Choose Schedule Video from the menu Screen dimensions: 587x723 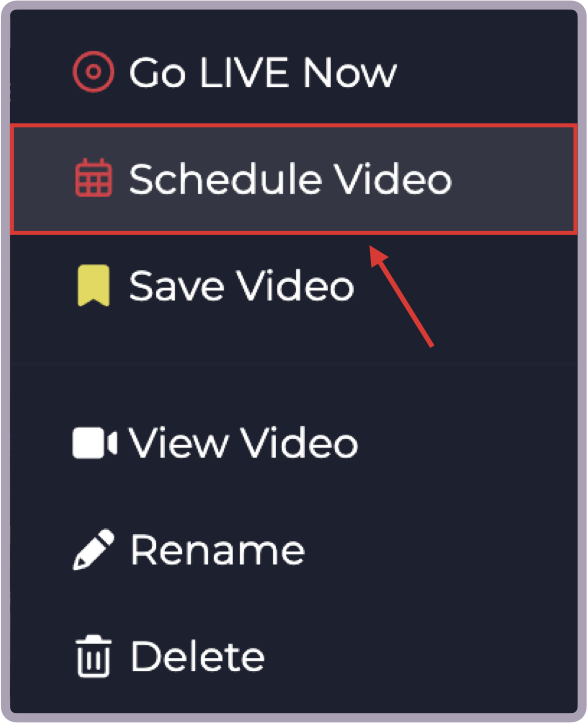(x=294, y=179)
